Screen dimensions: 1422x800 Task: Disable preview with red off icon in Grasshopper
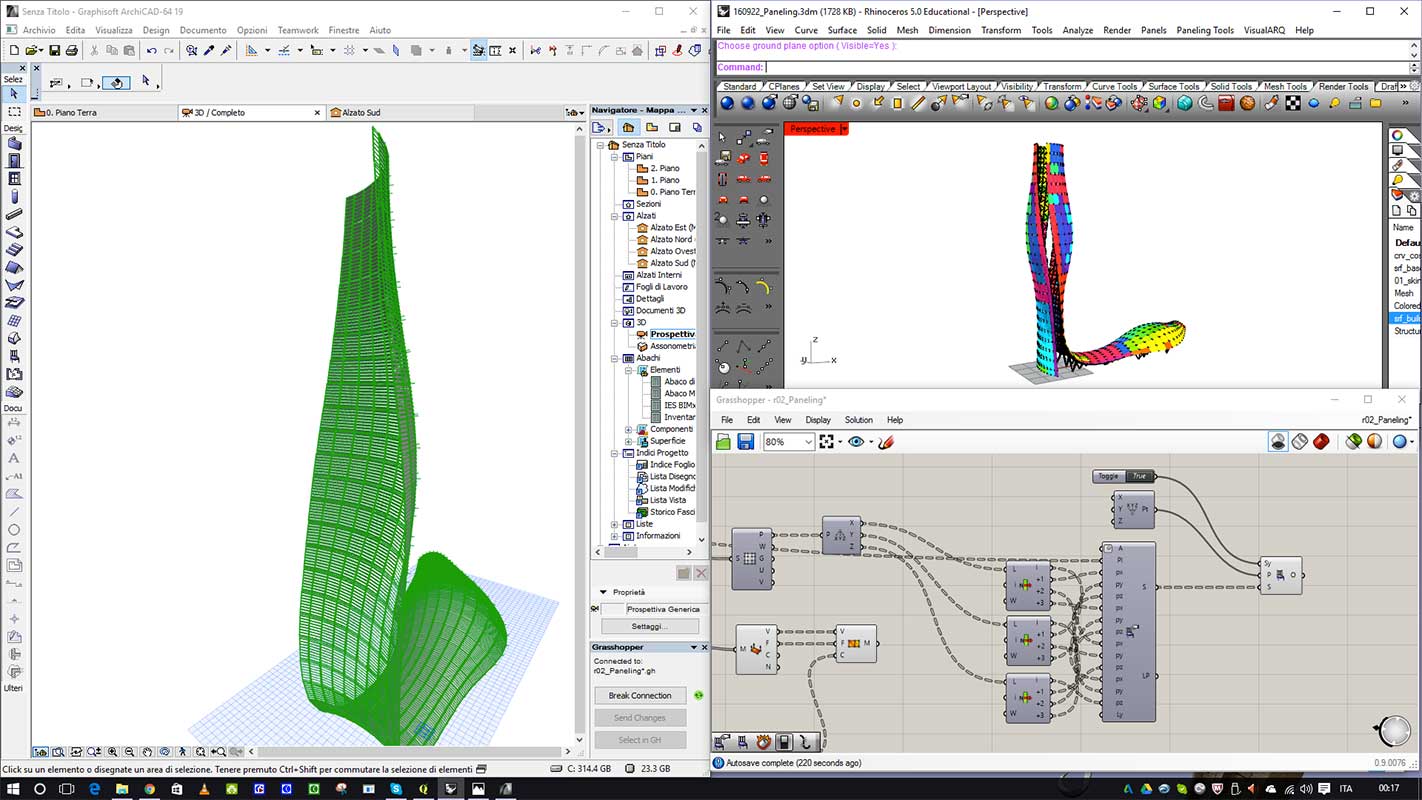pos(1321,441)
